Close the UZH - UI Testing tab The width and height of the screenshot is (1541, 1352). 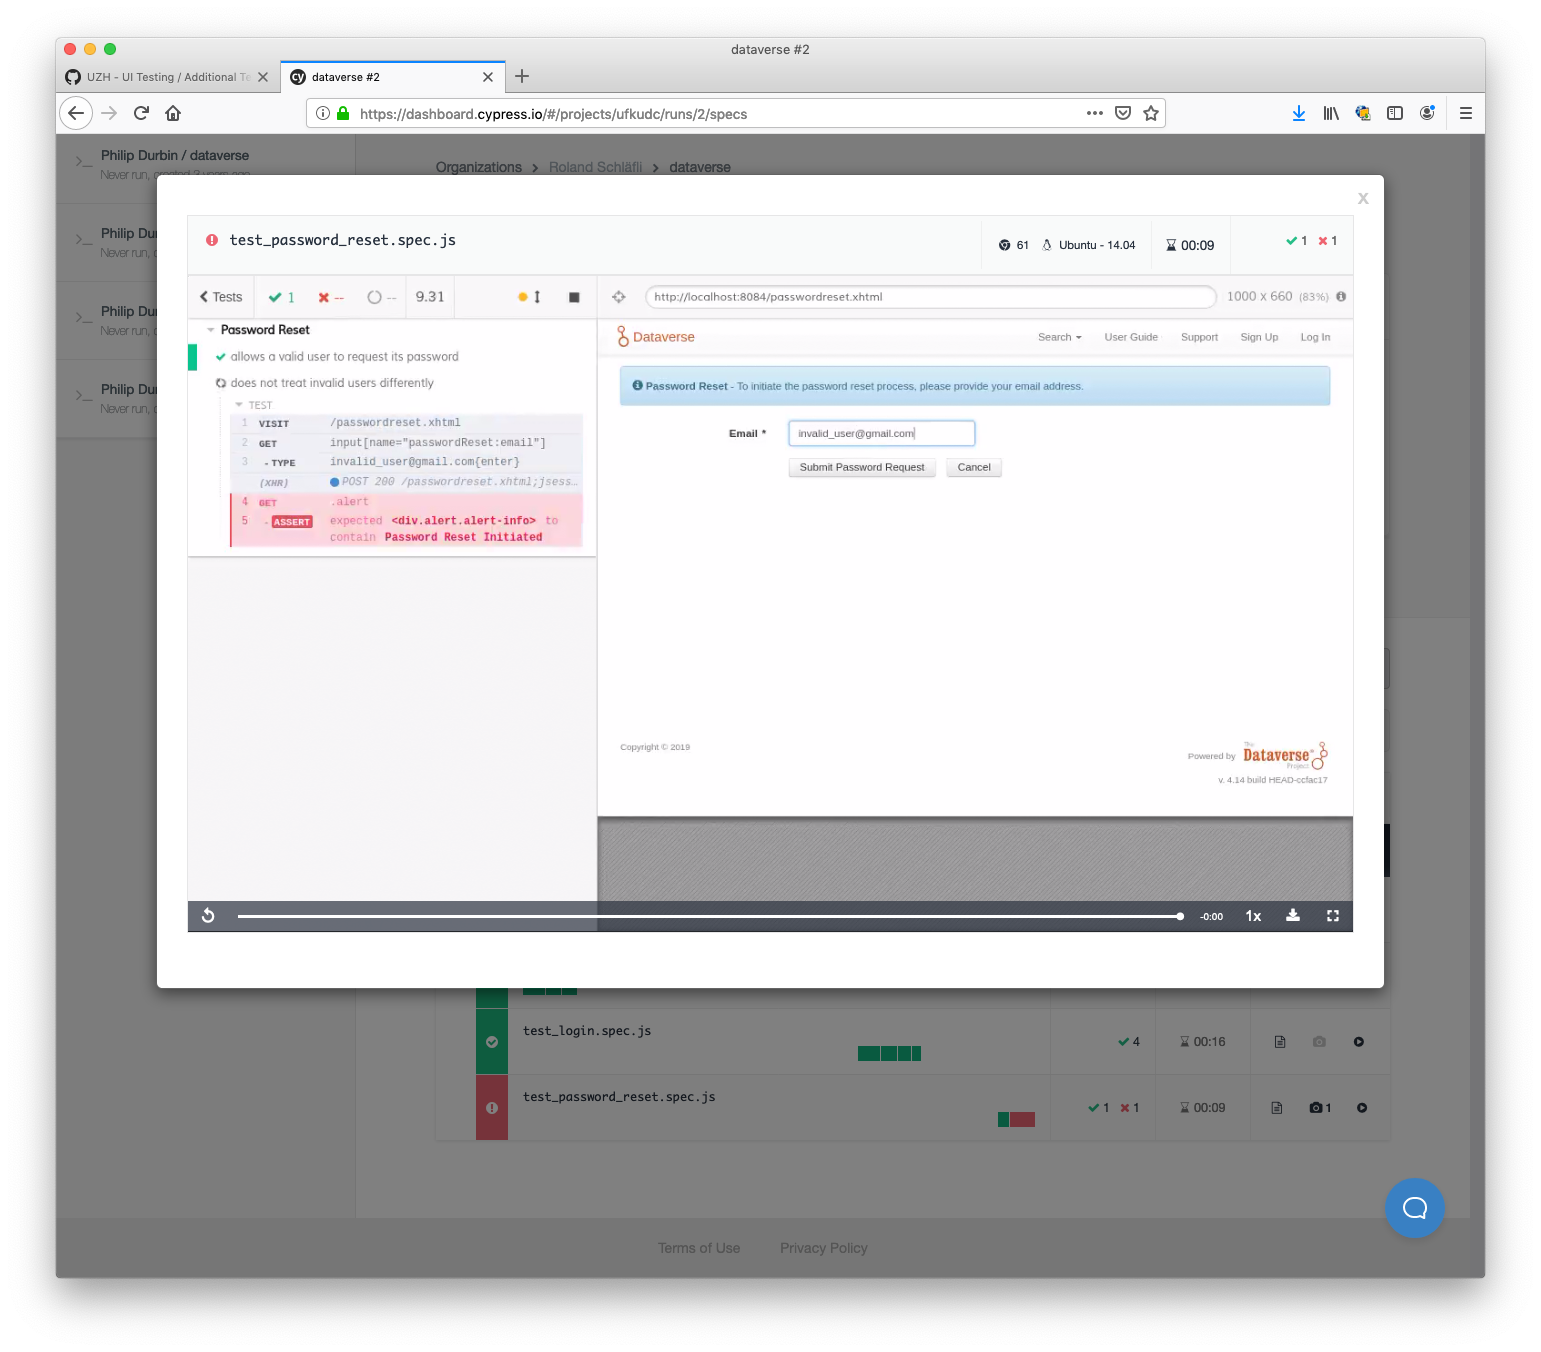click(x=263, y=77)
